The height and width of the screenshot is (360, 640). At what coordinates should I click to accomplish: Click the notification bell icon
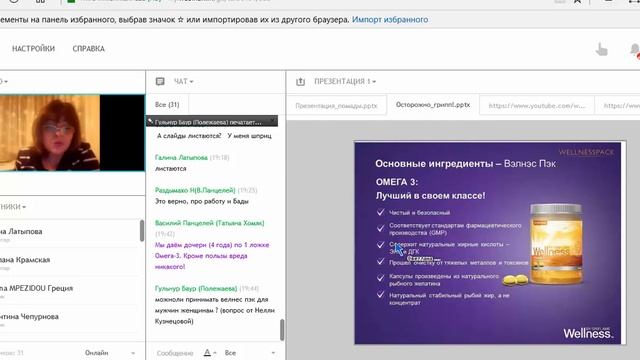pyautogui.click(x=635, y=51)
